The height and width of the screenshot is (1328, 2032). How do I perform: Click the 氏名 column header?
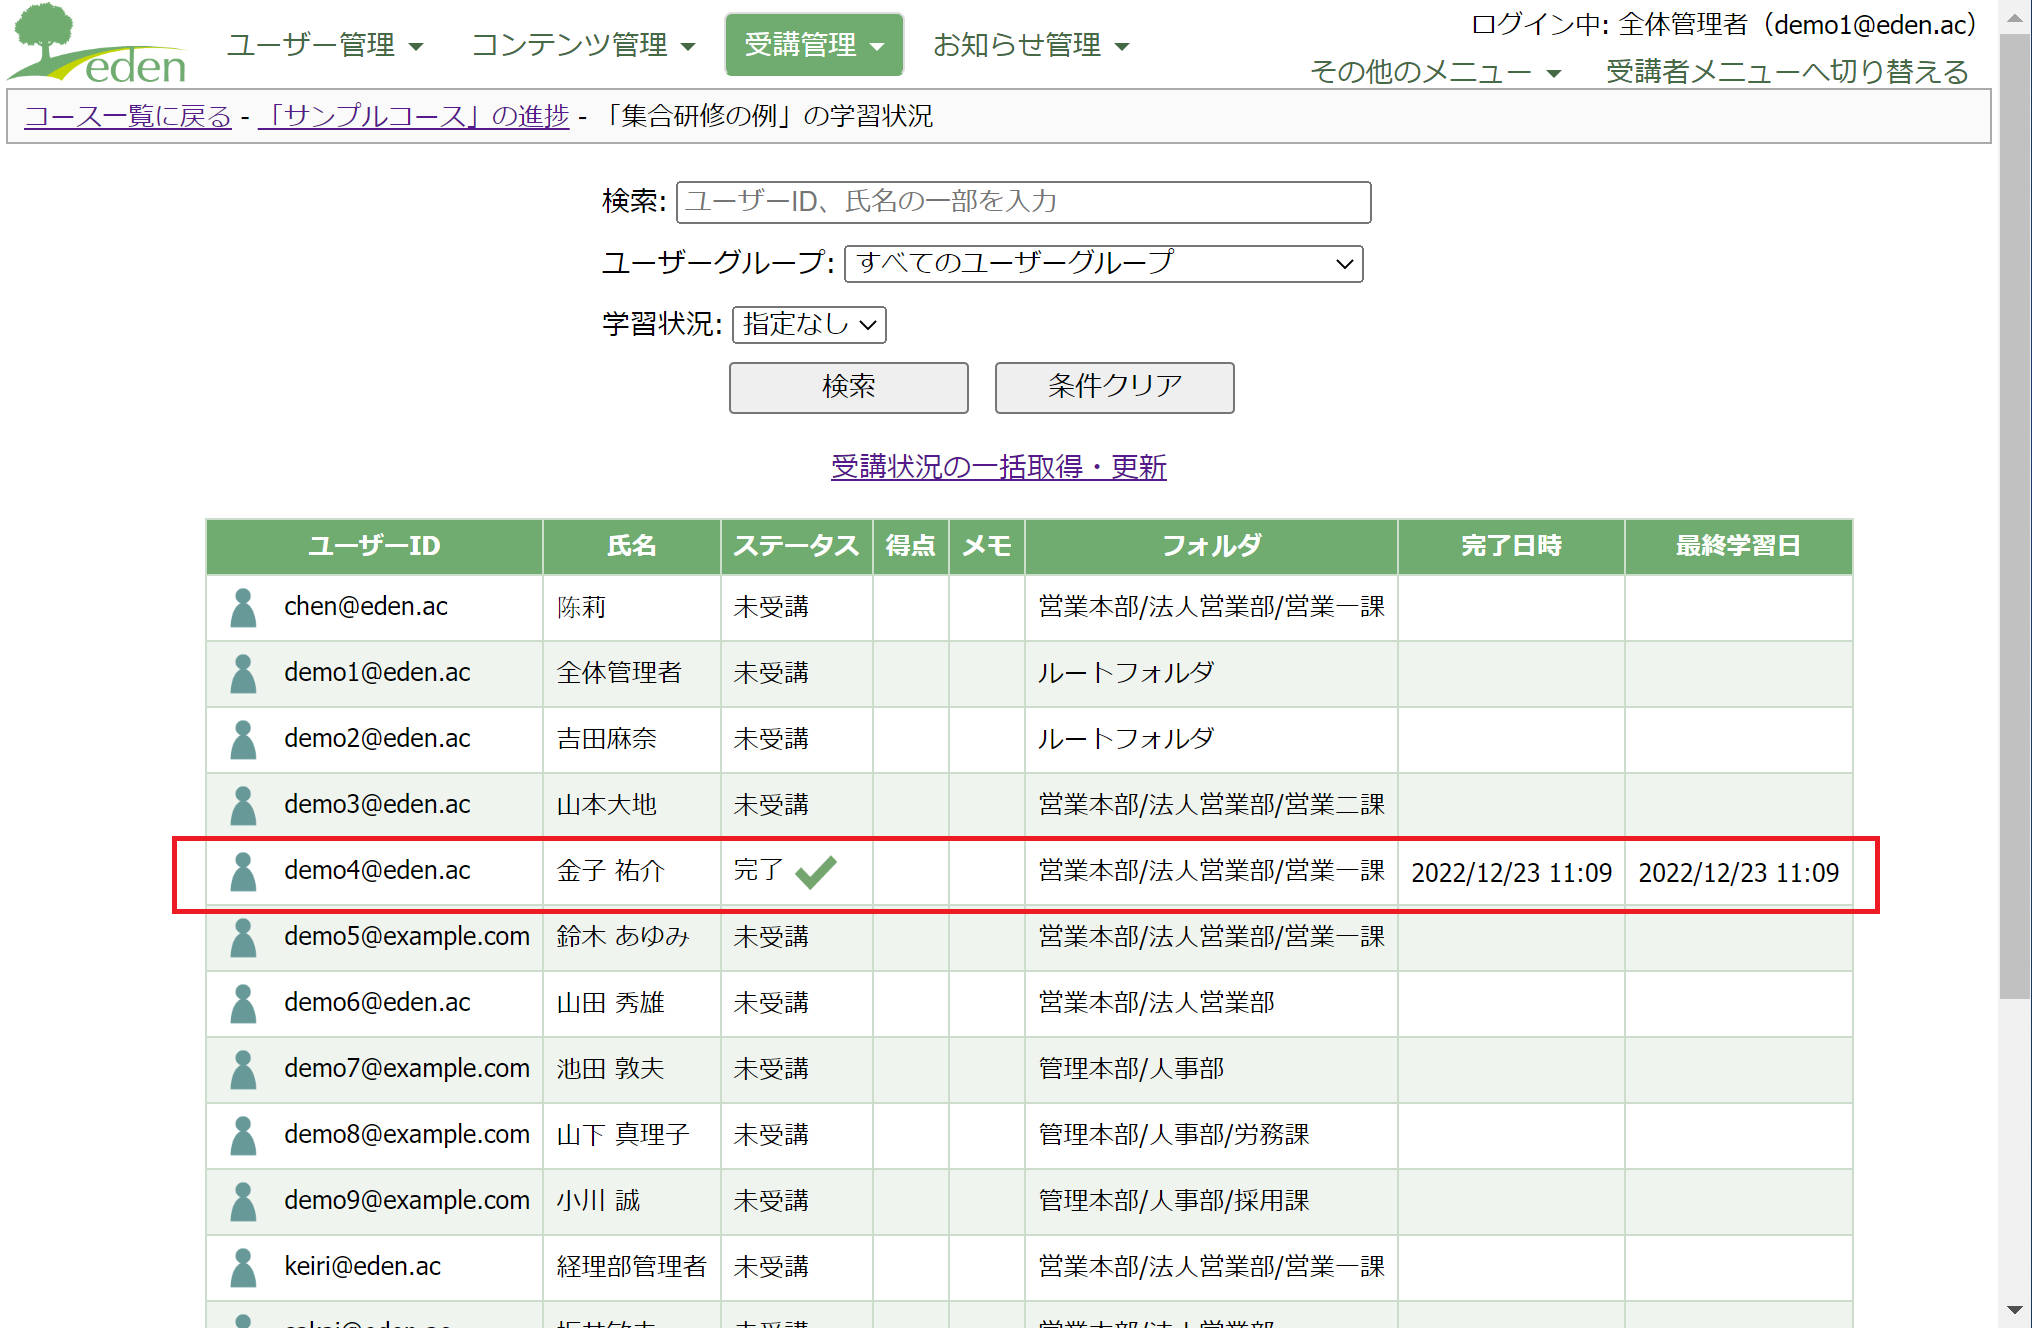[x=632, y=546]
